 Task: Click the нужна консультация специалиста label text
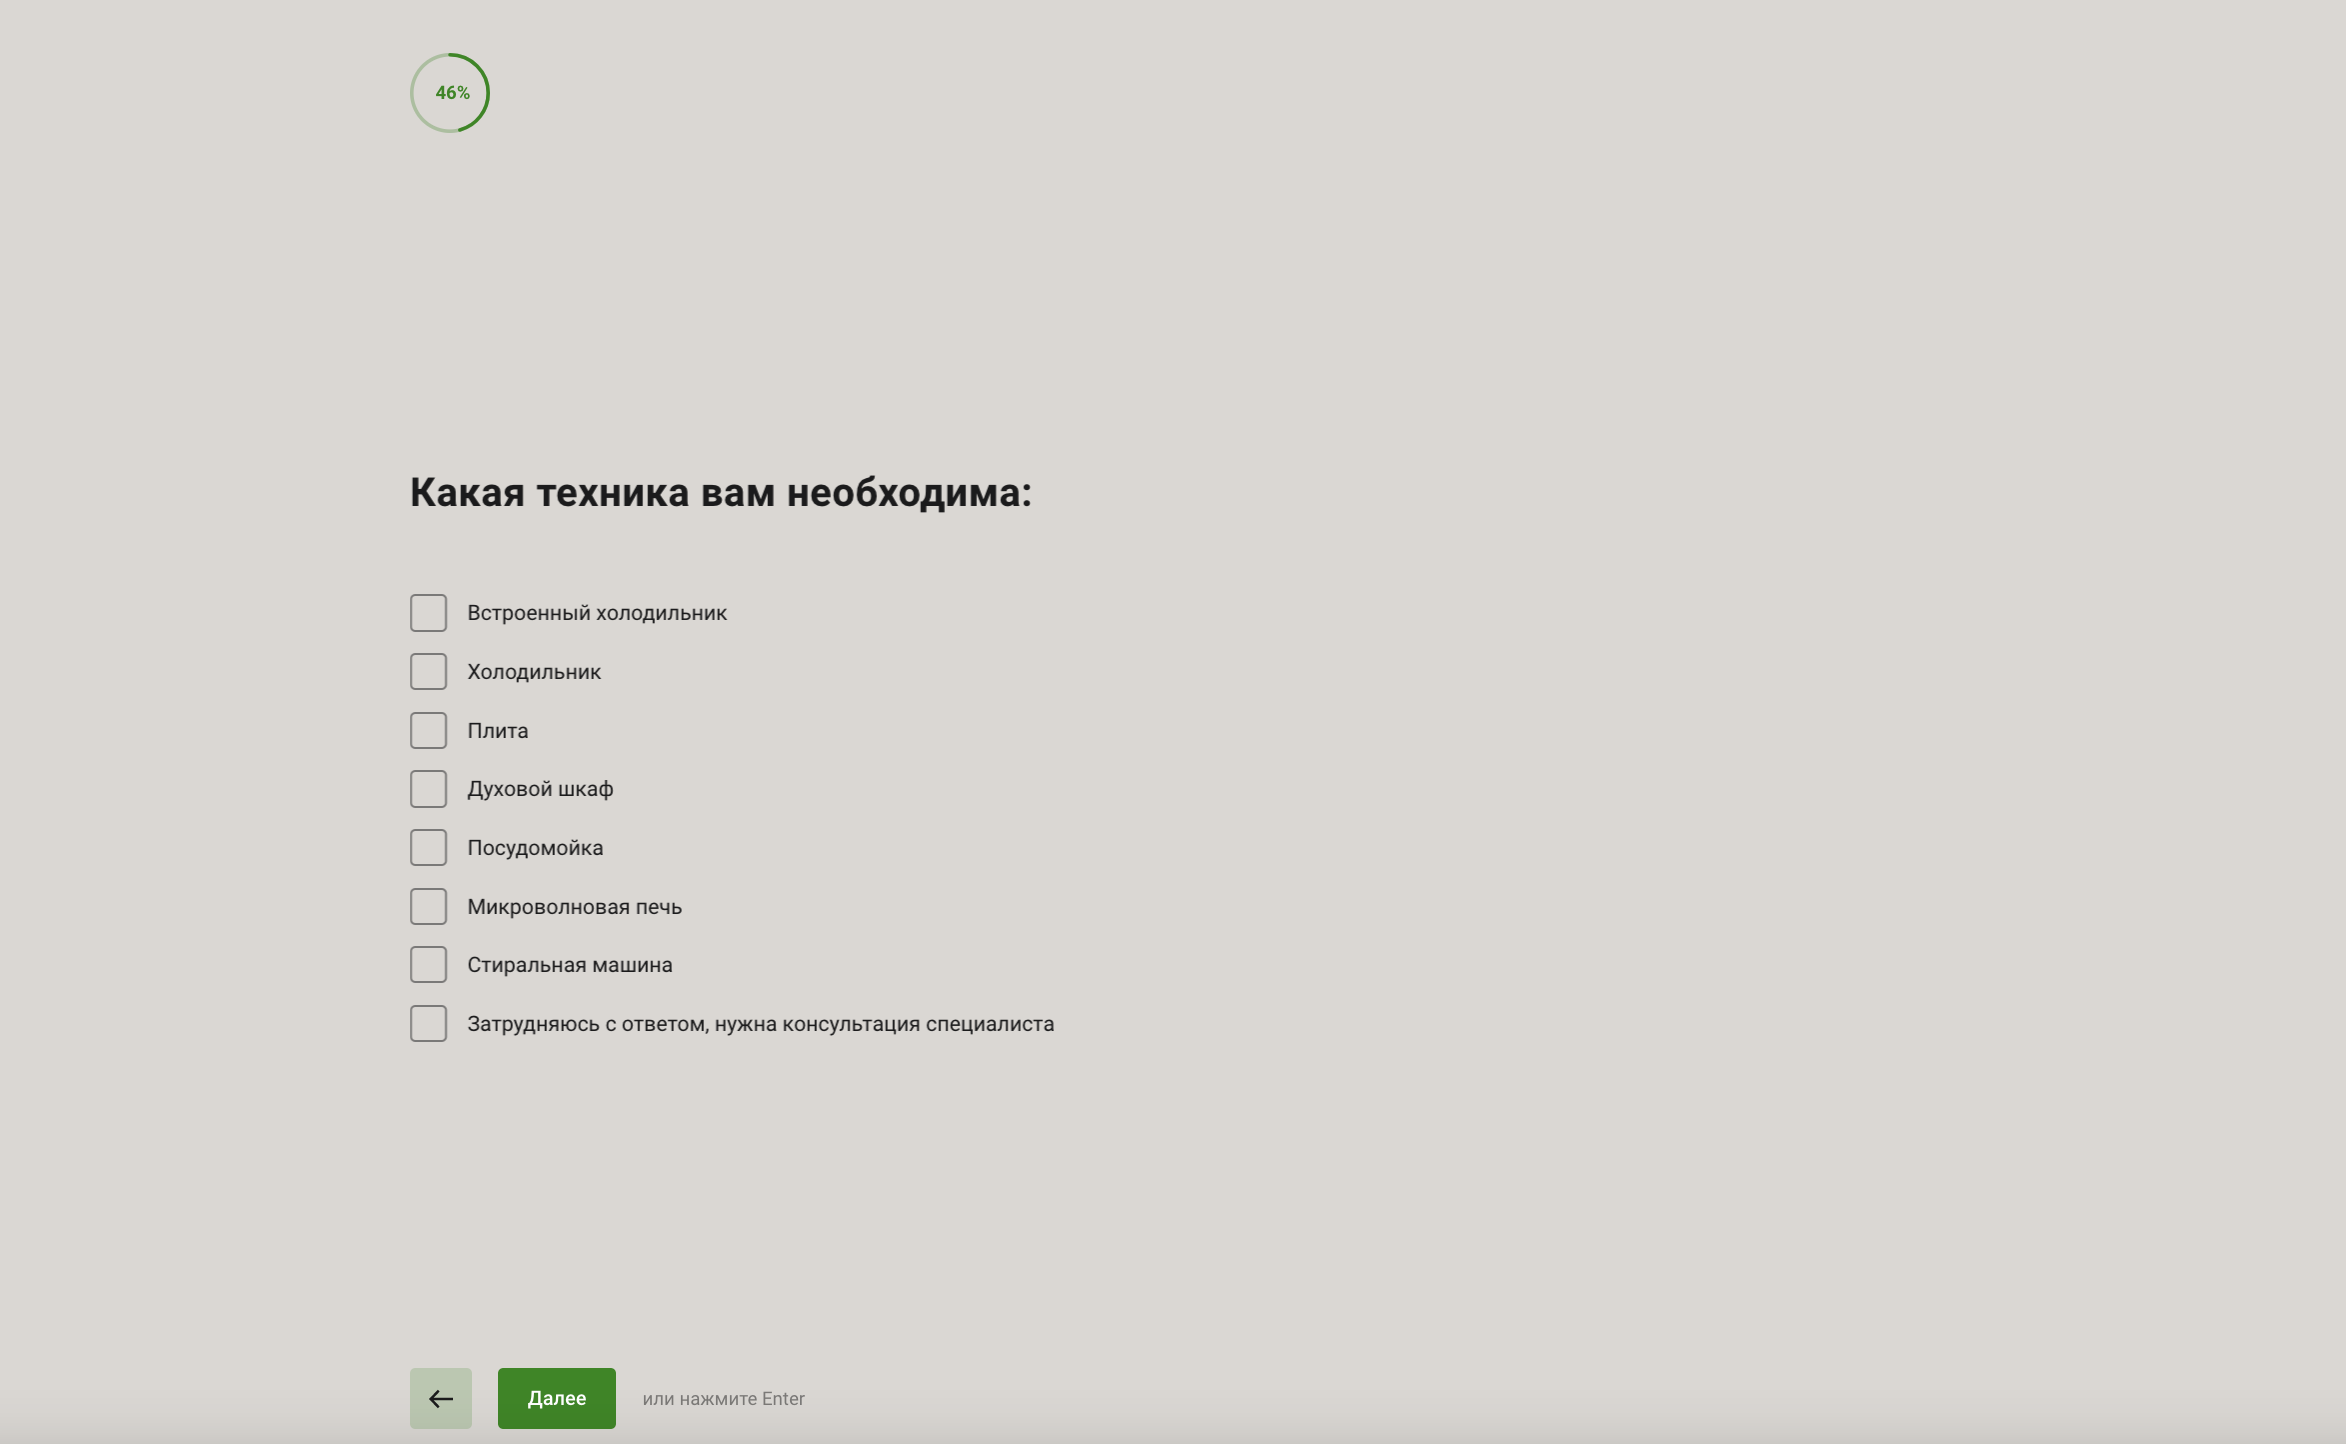tap(884, 1024)
